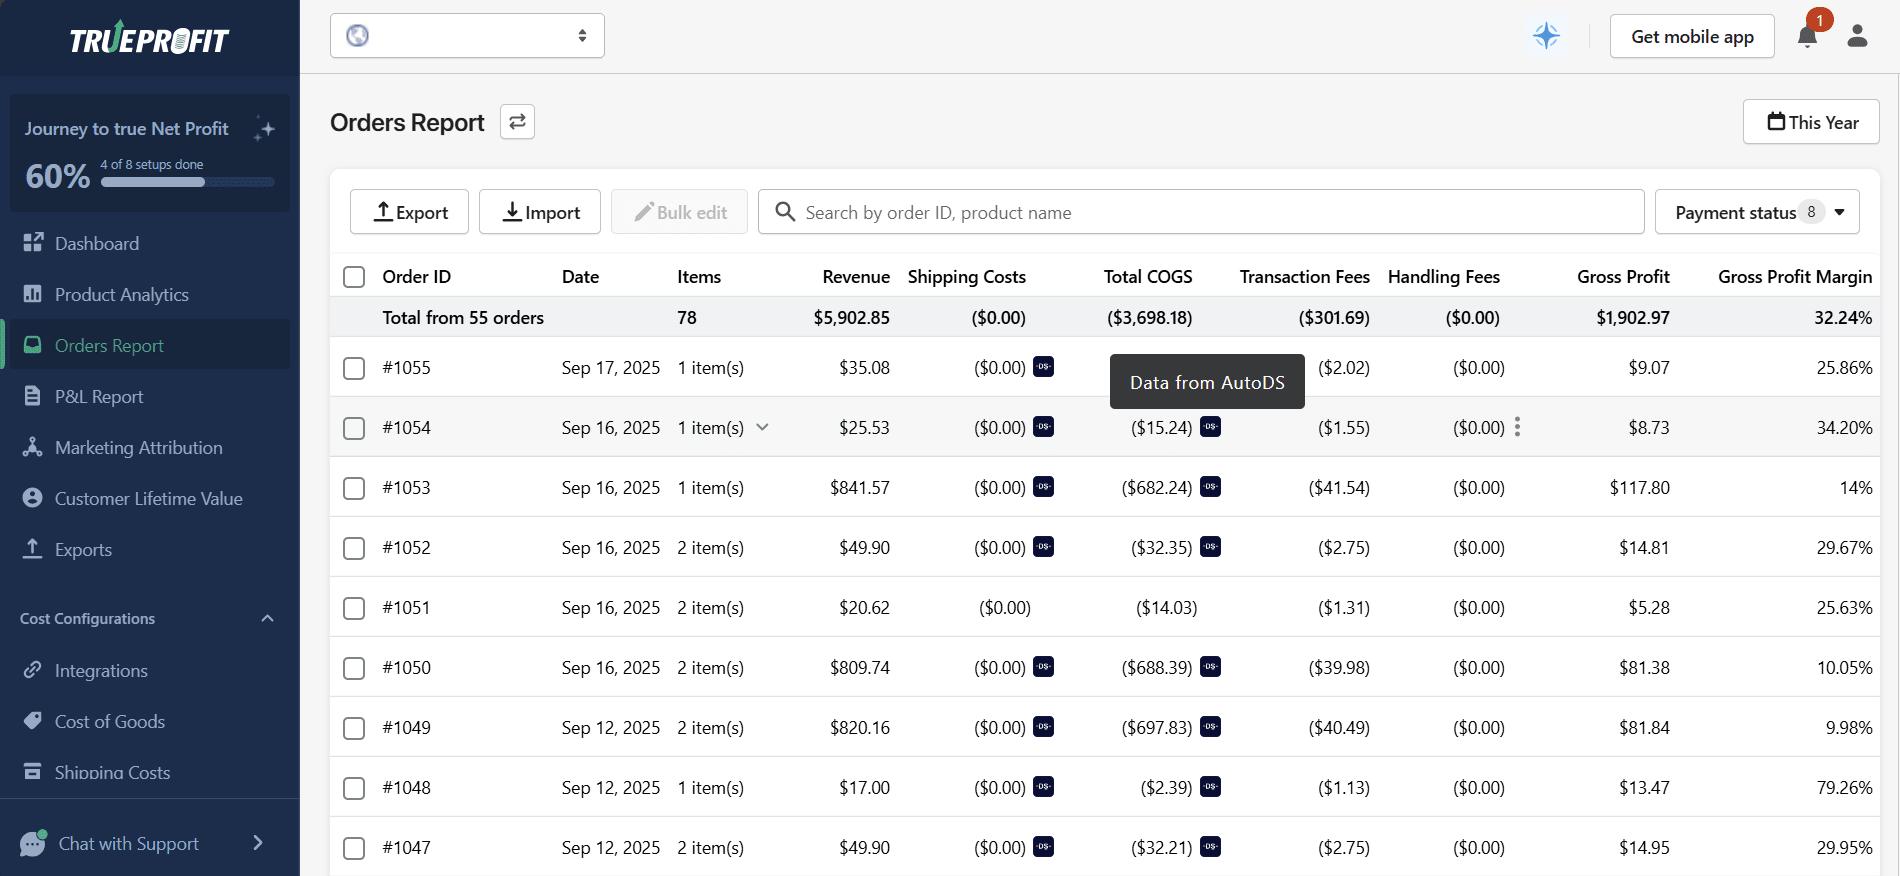Image resolution: width=1900 pixels, height=876 pixels.
Task: Collapse the Cost Configurations section
Action: click(267, 618)
